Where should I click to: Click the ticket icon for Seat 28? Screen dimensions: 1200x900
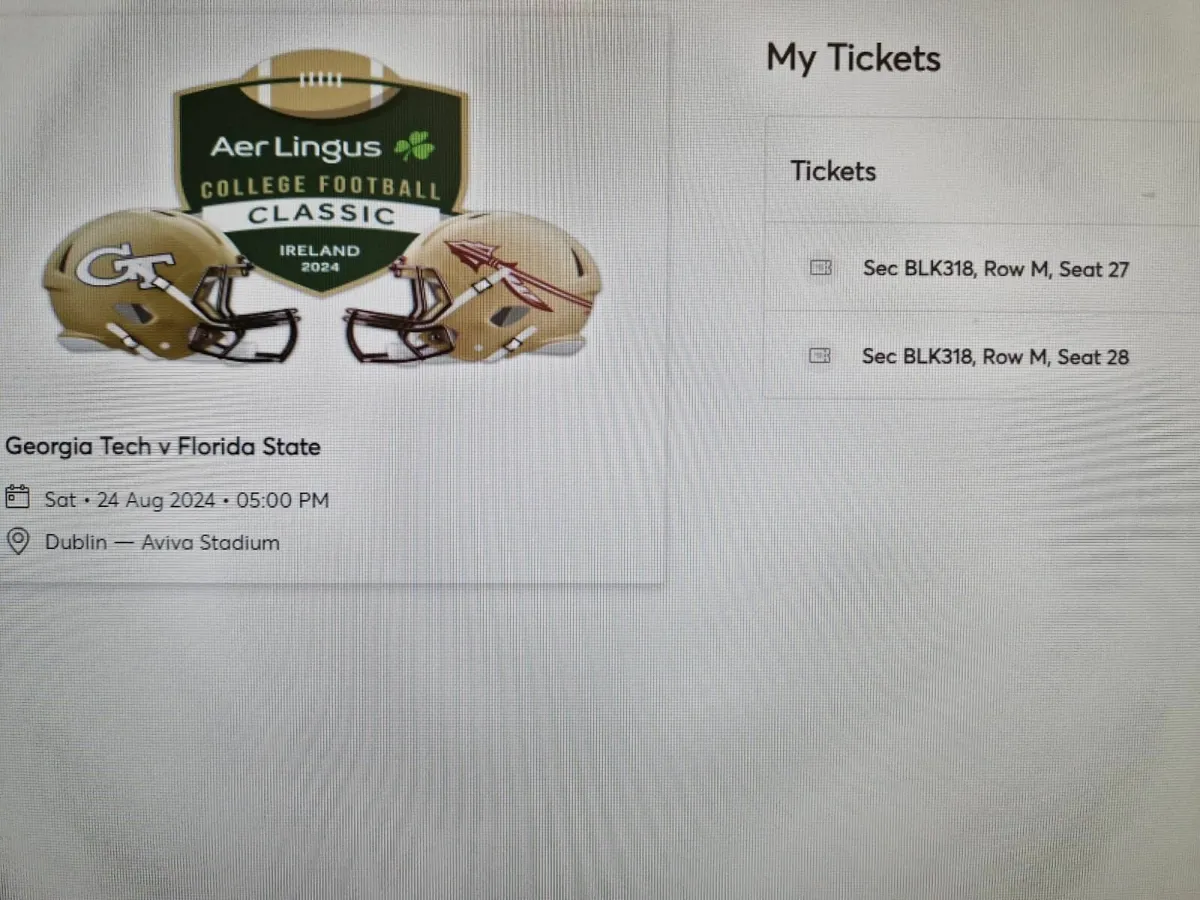[x=820, y=356]
